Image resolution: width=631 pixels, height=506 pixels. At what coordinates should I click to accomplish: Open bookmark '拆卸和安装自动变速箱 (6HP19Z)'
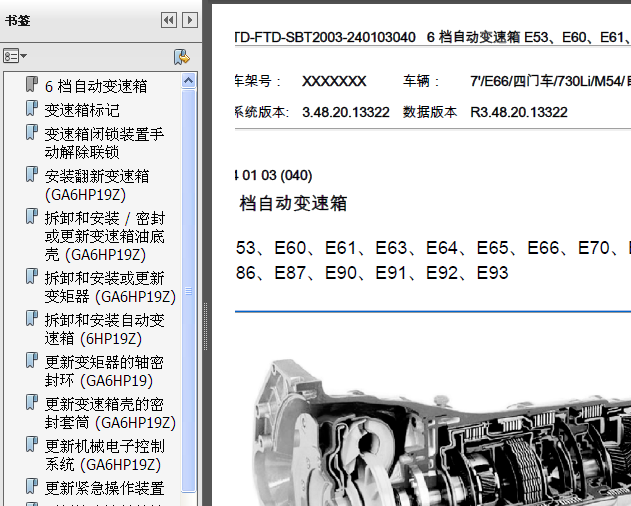click(105, 329)
